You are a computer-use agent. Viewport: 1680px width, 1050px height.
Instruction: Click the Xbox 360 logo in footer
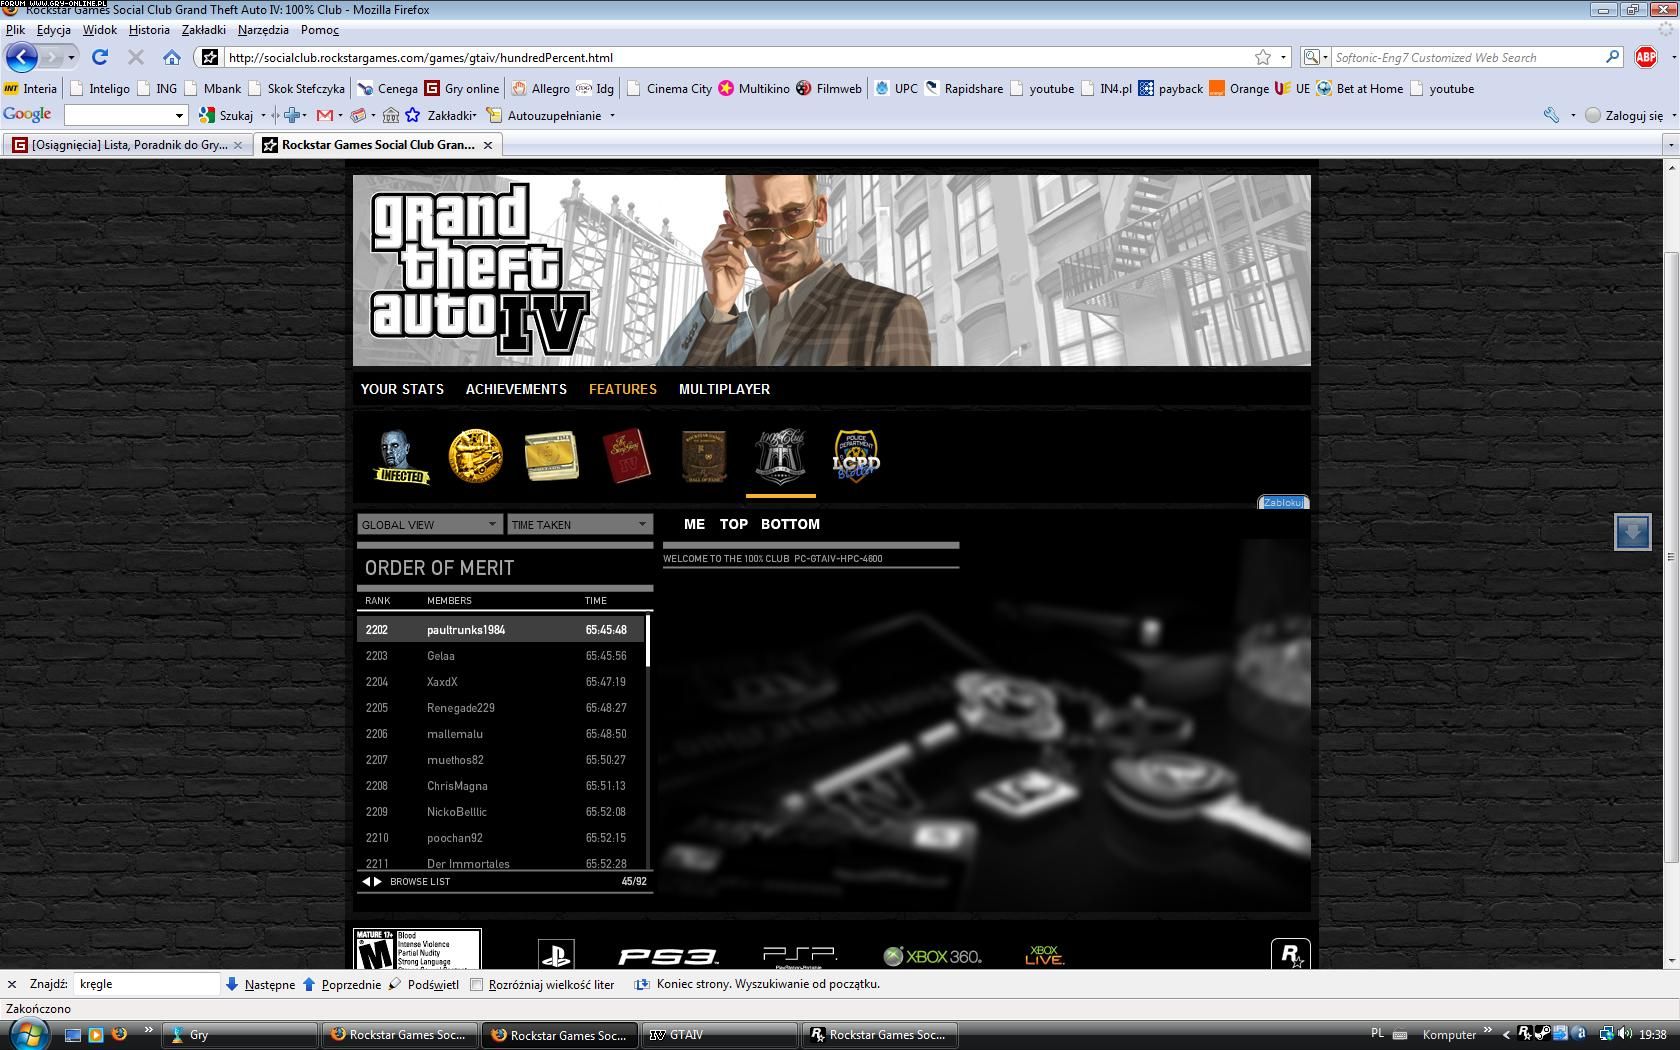pos(932,956)
